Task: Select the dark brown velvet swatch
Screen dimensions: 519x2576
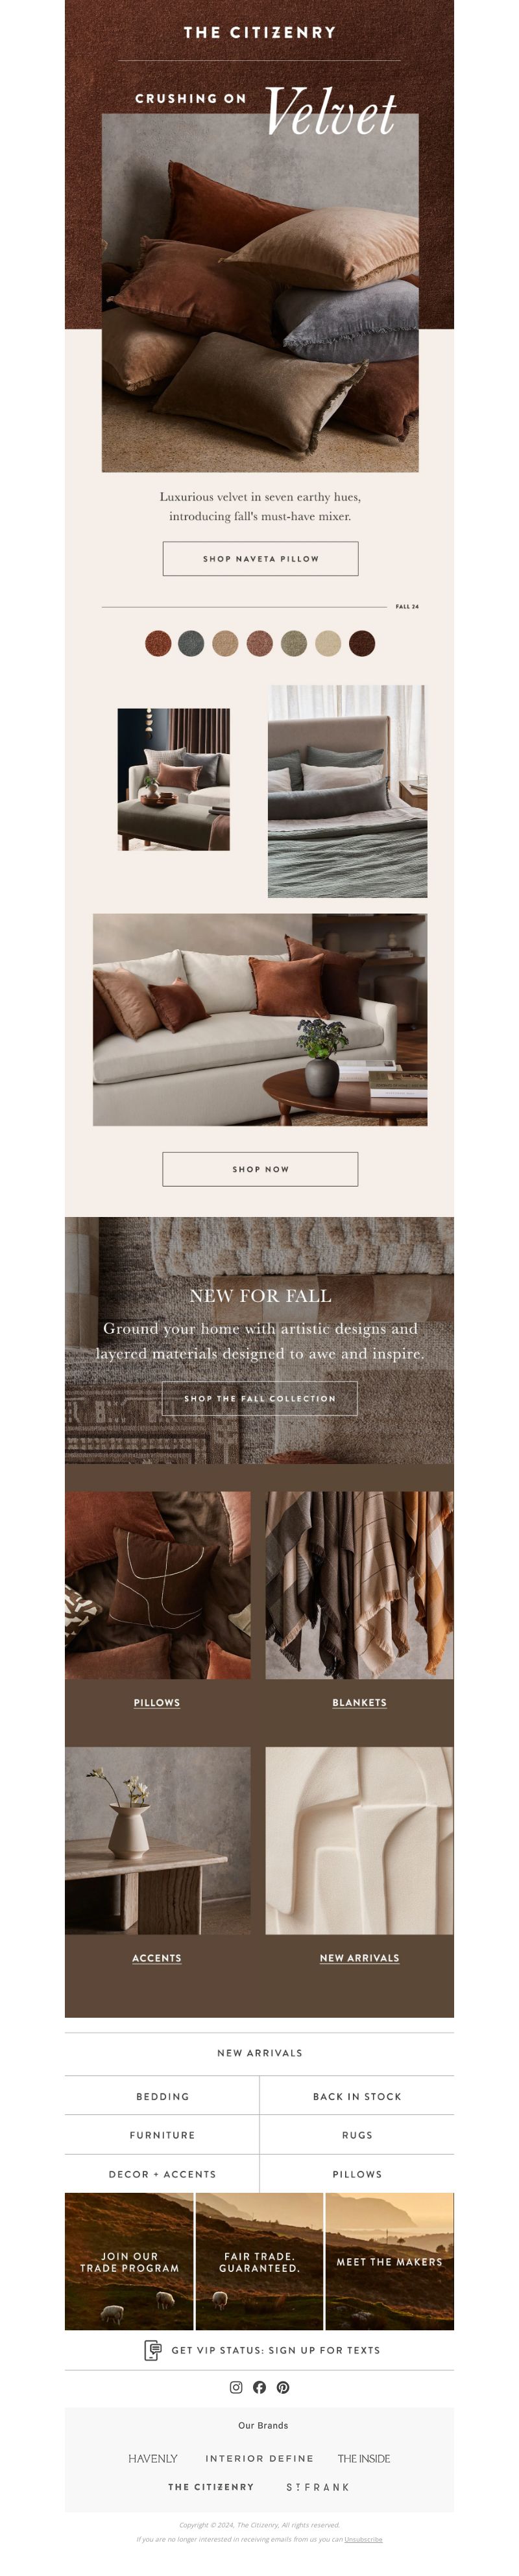Action: (362, 643)
